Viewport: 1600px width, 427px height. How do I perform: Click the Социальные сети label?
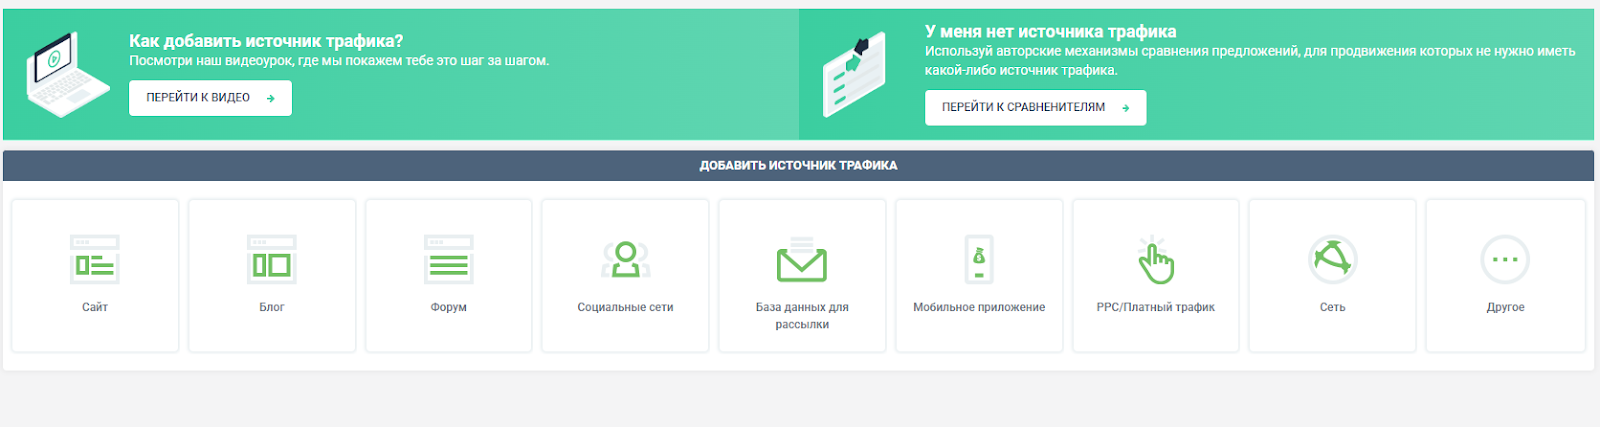pyautogui.click(x=626, y=307)
